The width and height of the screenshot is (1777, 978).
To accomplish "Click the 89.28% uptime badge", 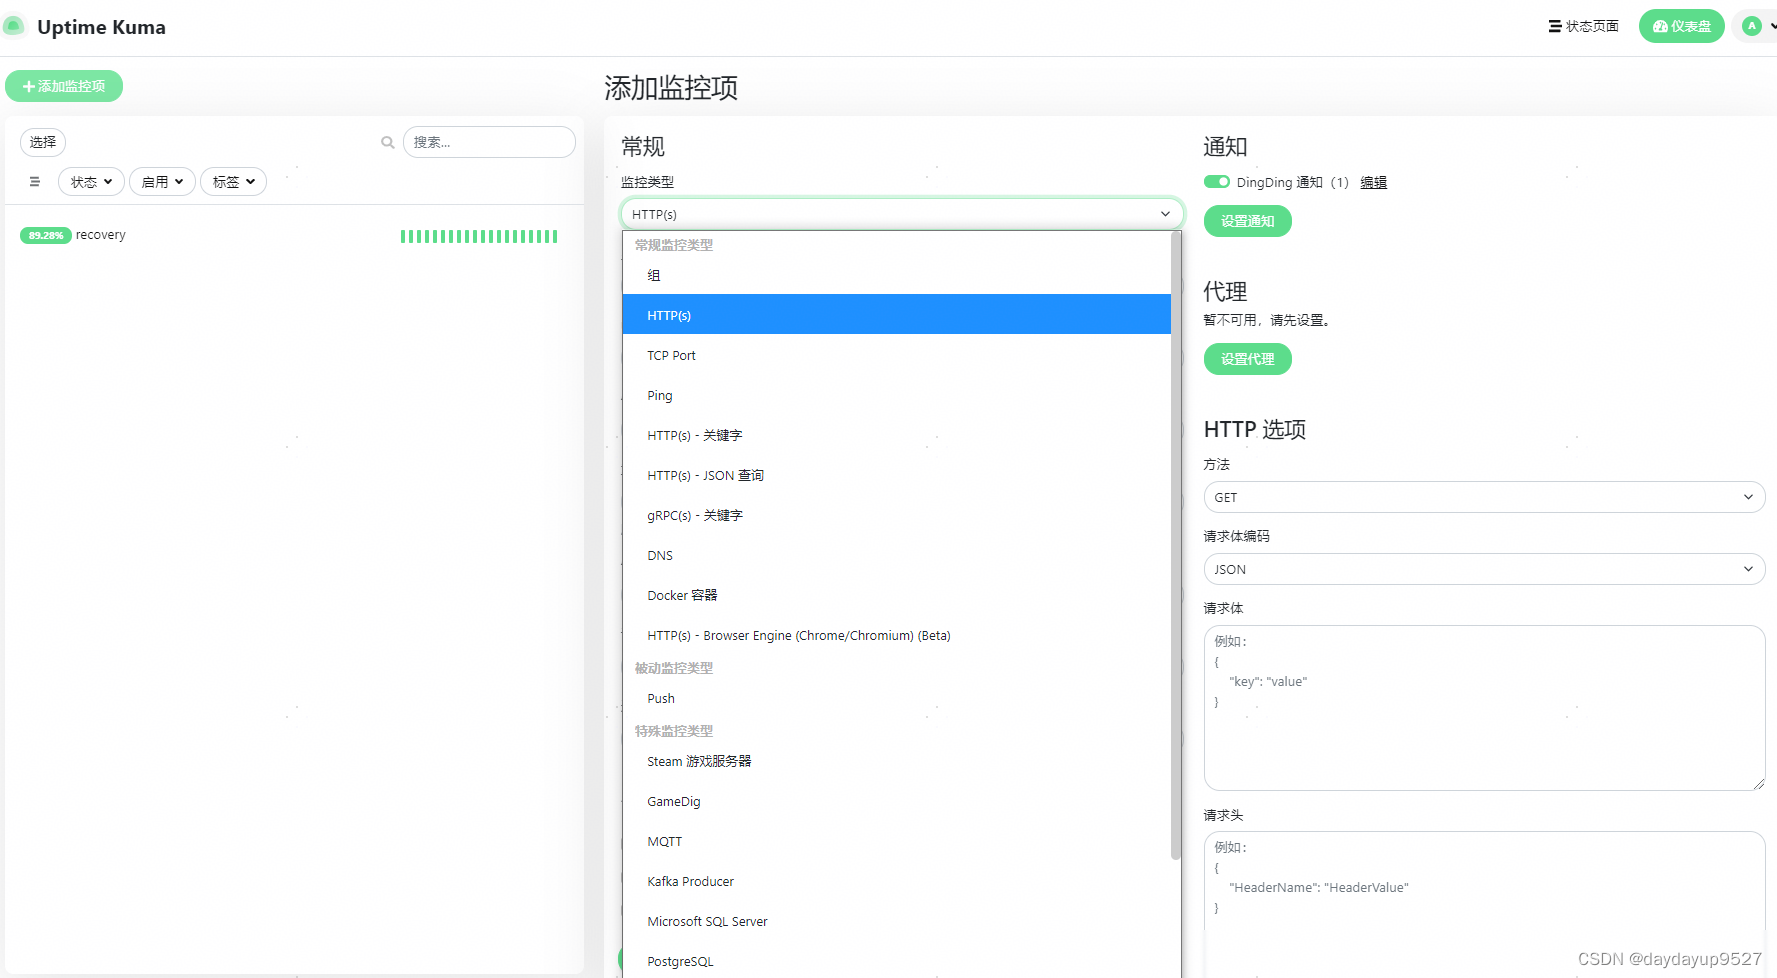I will (45, 236).
